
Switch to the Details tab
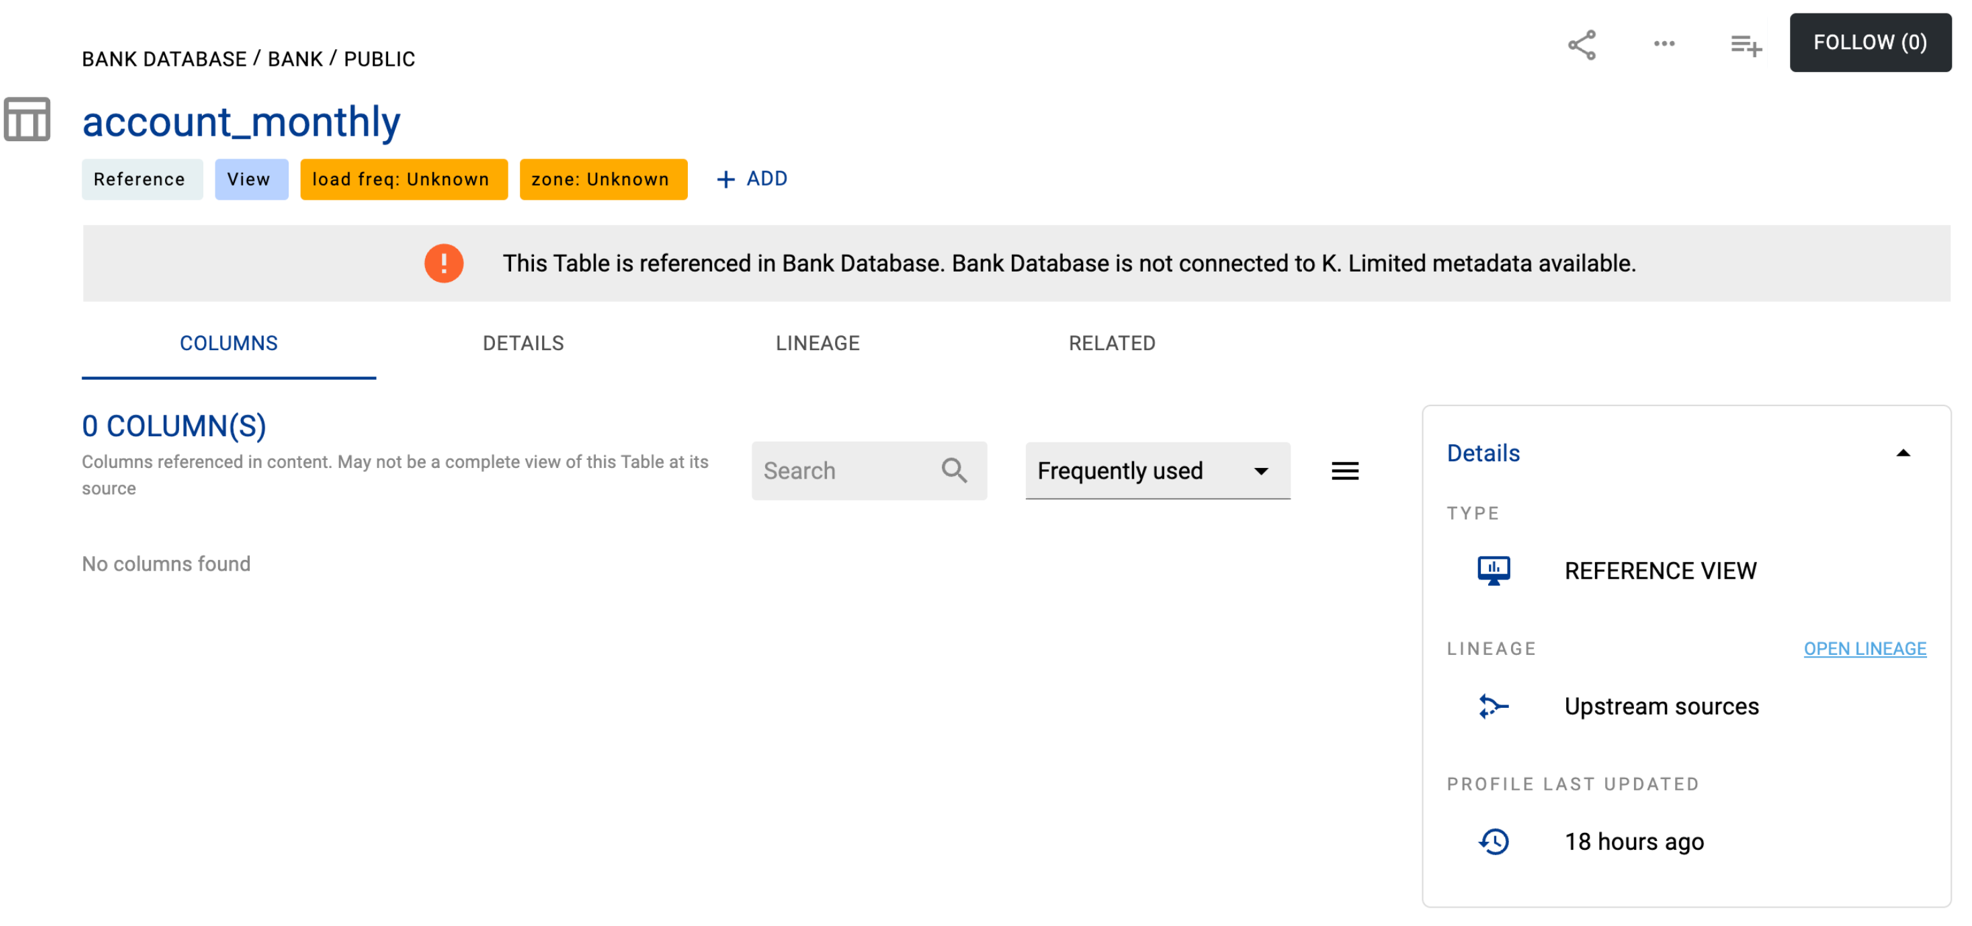[x=523, y=343]
